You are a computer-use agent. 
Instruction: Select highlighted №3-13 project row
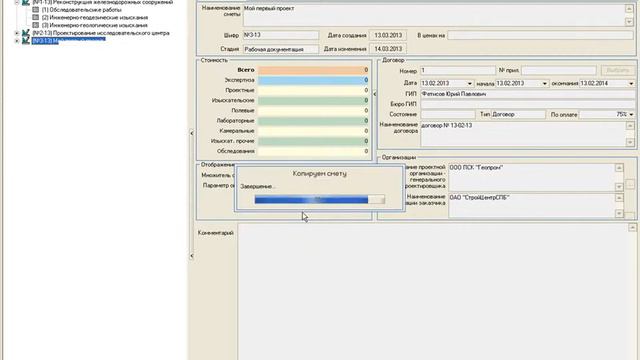[69, 40]
